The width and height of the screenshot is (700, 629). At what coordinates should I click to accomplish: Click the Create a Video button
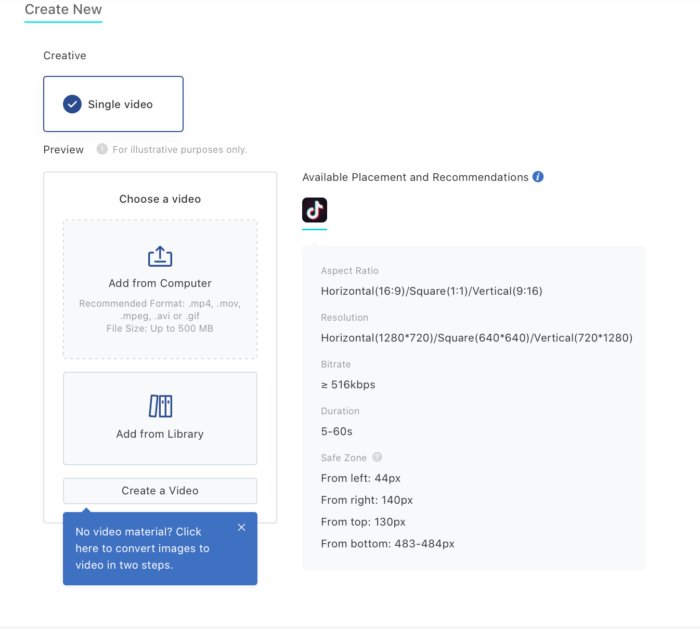click(160, 491)
